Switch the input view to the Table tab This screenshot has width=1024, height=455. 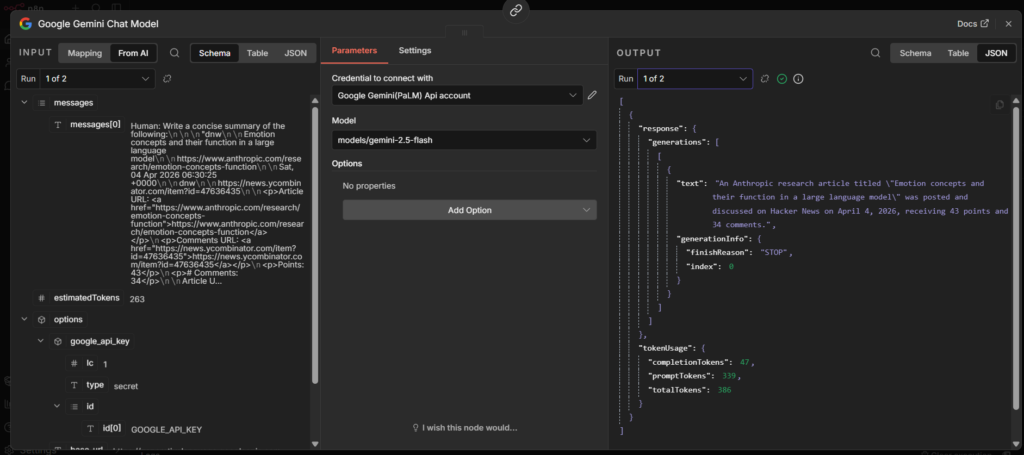point(257,53)
